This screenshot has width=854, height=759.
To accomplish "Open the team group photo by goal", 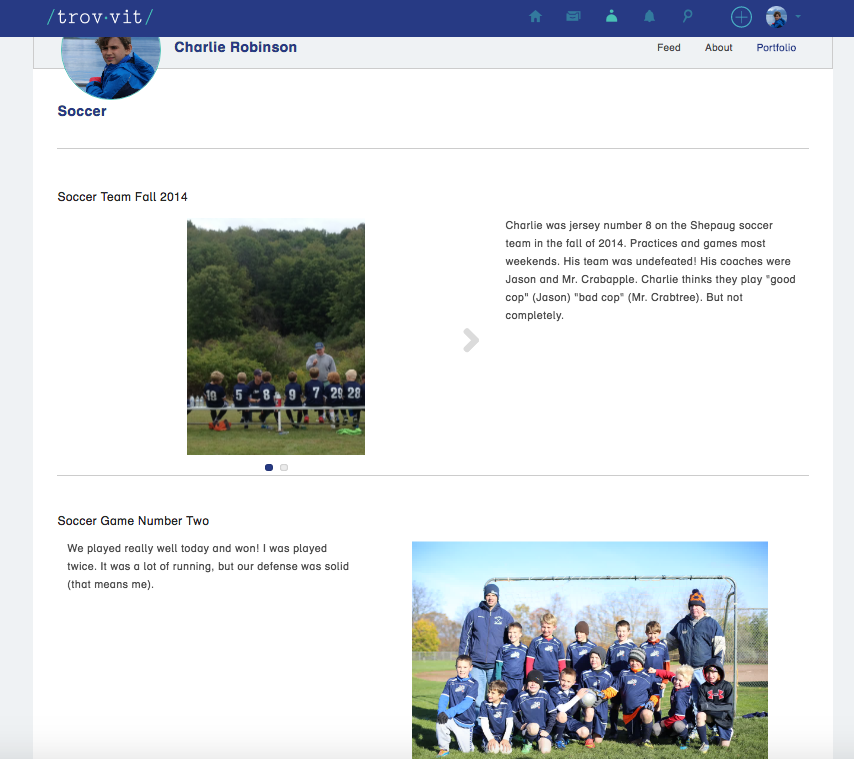I will [590, 650].
